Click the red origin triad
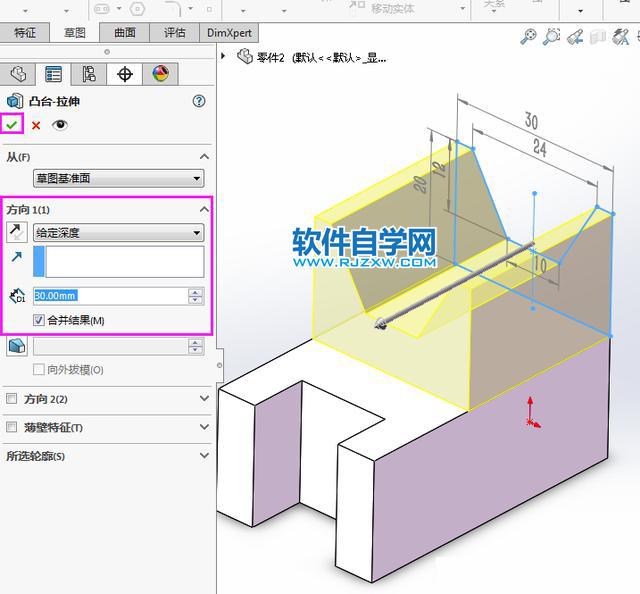The height and width of the screenshot is (594, 640). 532,413
